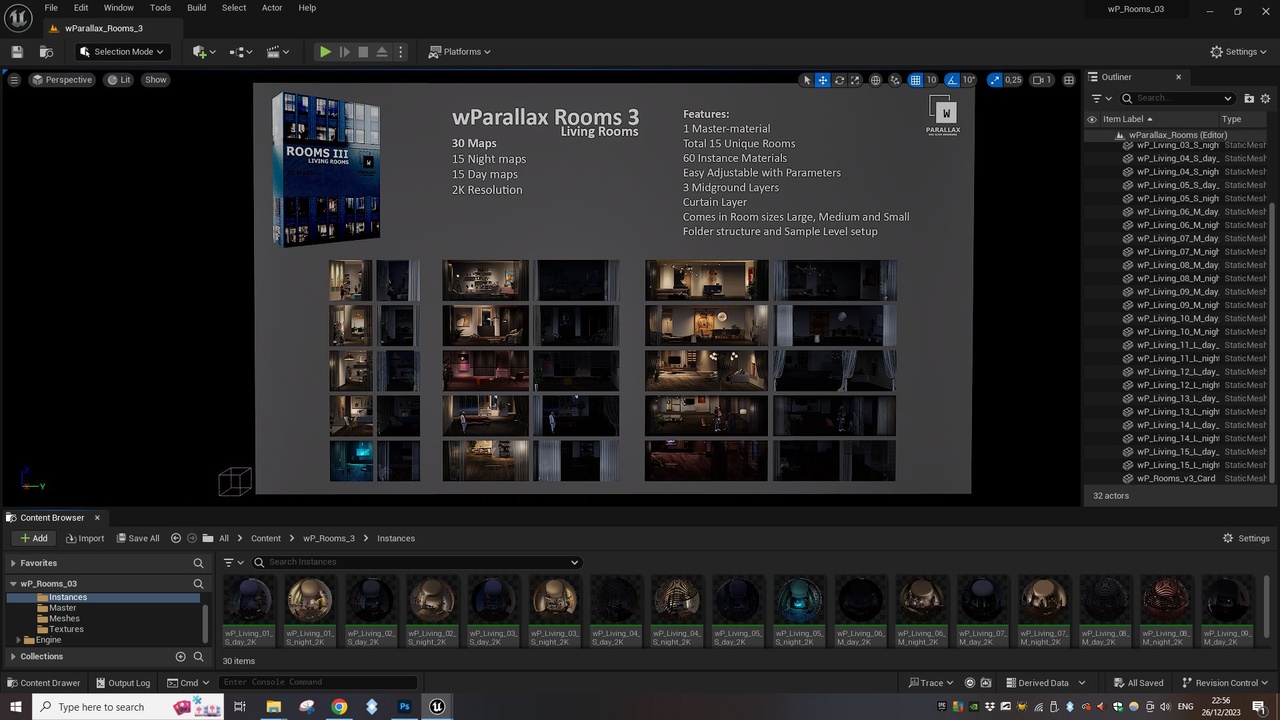This screenshot has width=1280, height=720.
Task: Open the Cinematics clapperboard menu
Action: tap(279, 52)
